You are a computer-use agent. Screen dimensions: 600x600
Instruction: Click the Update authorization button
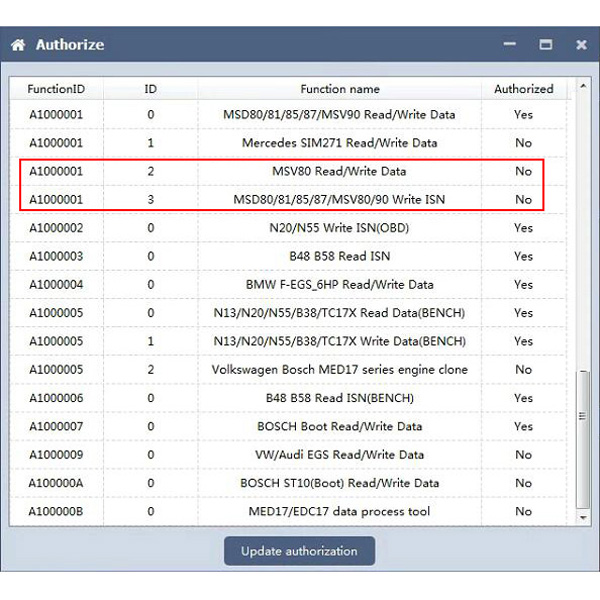pyautogui.click(x=299, y=551)
